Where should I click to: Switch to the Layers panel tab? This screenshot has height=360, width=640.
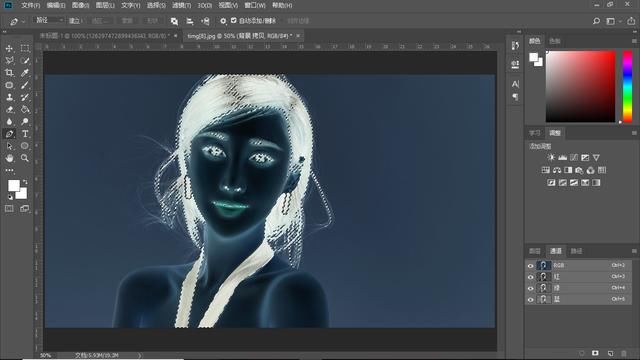click(x=535, y=251)
